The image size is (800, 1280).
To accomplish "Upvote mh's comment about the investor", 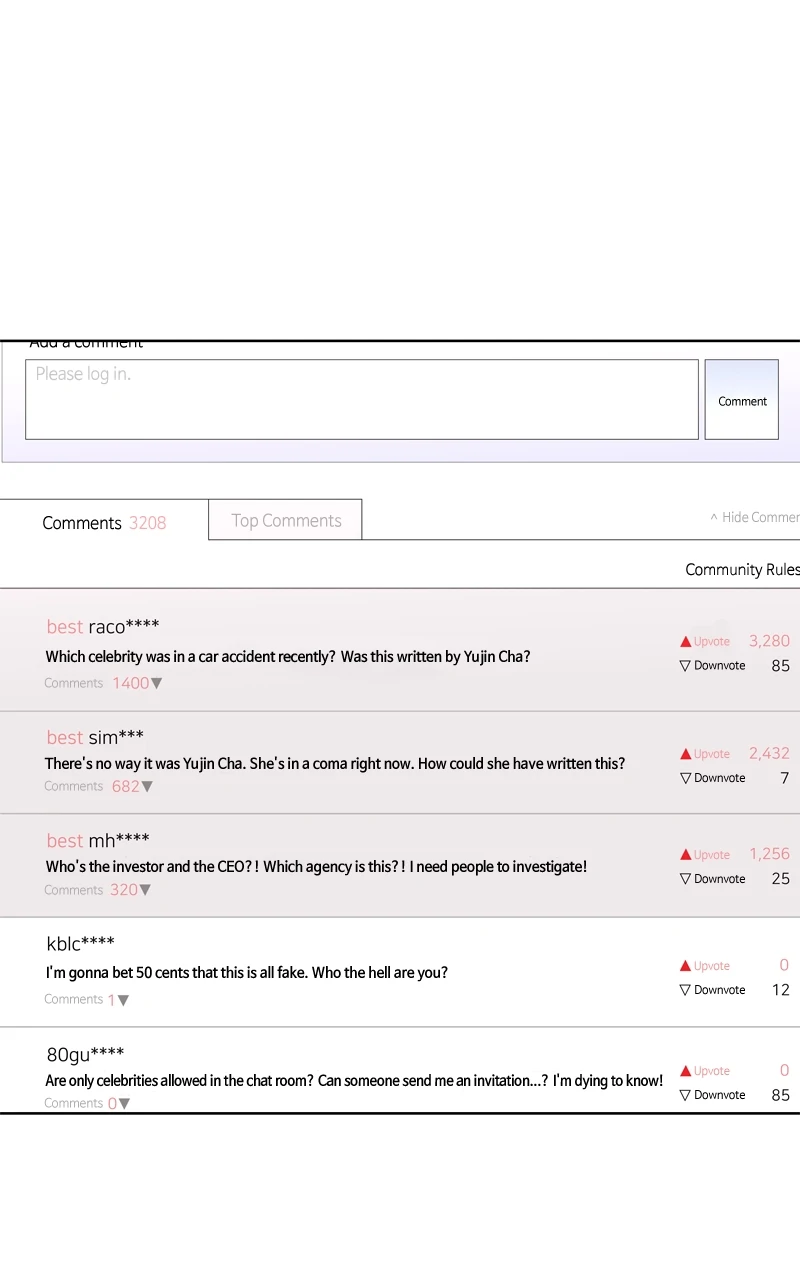I will pyautogui.click(x=705, y=854).
